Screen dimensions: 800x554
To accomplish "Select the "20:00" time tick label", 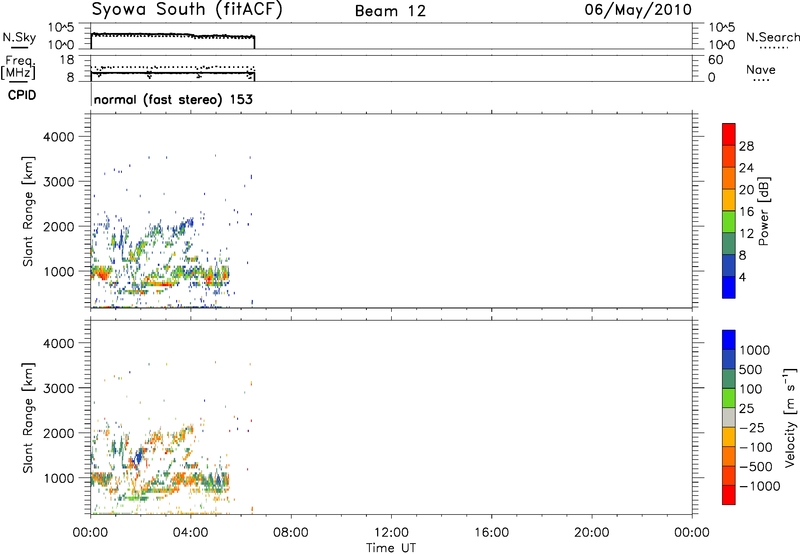I will (x=592, y=533).
